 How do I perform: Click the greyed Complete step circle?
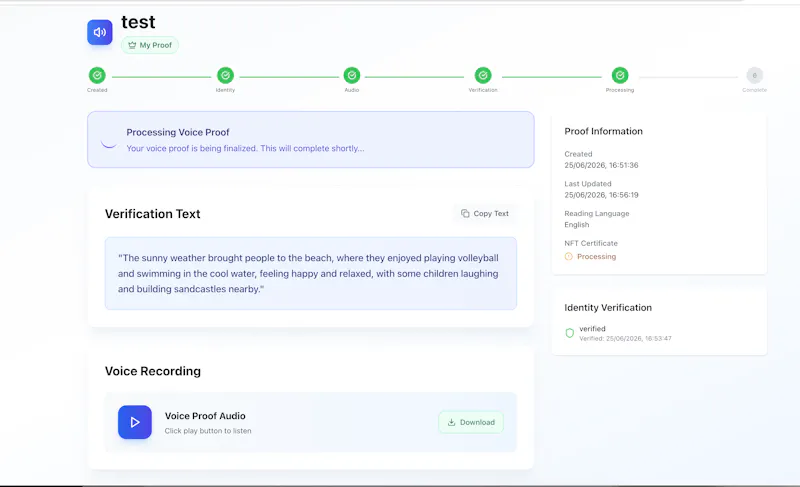click(755, 75)
